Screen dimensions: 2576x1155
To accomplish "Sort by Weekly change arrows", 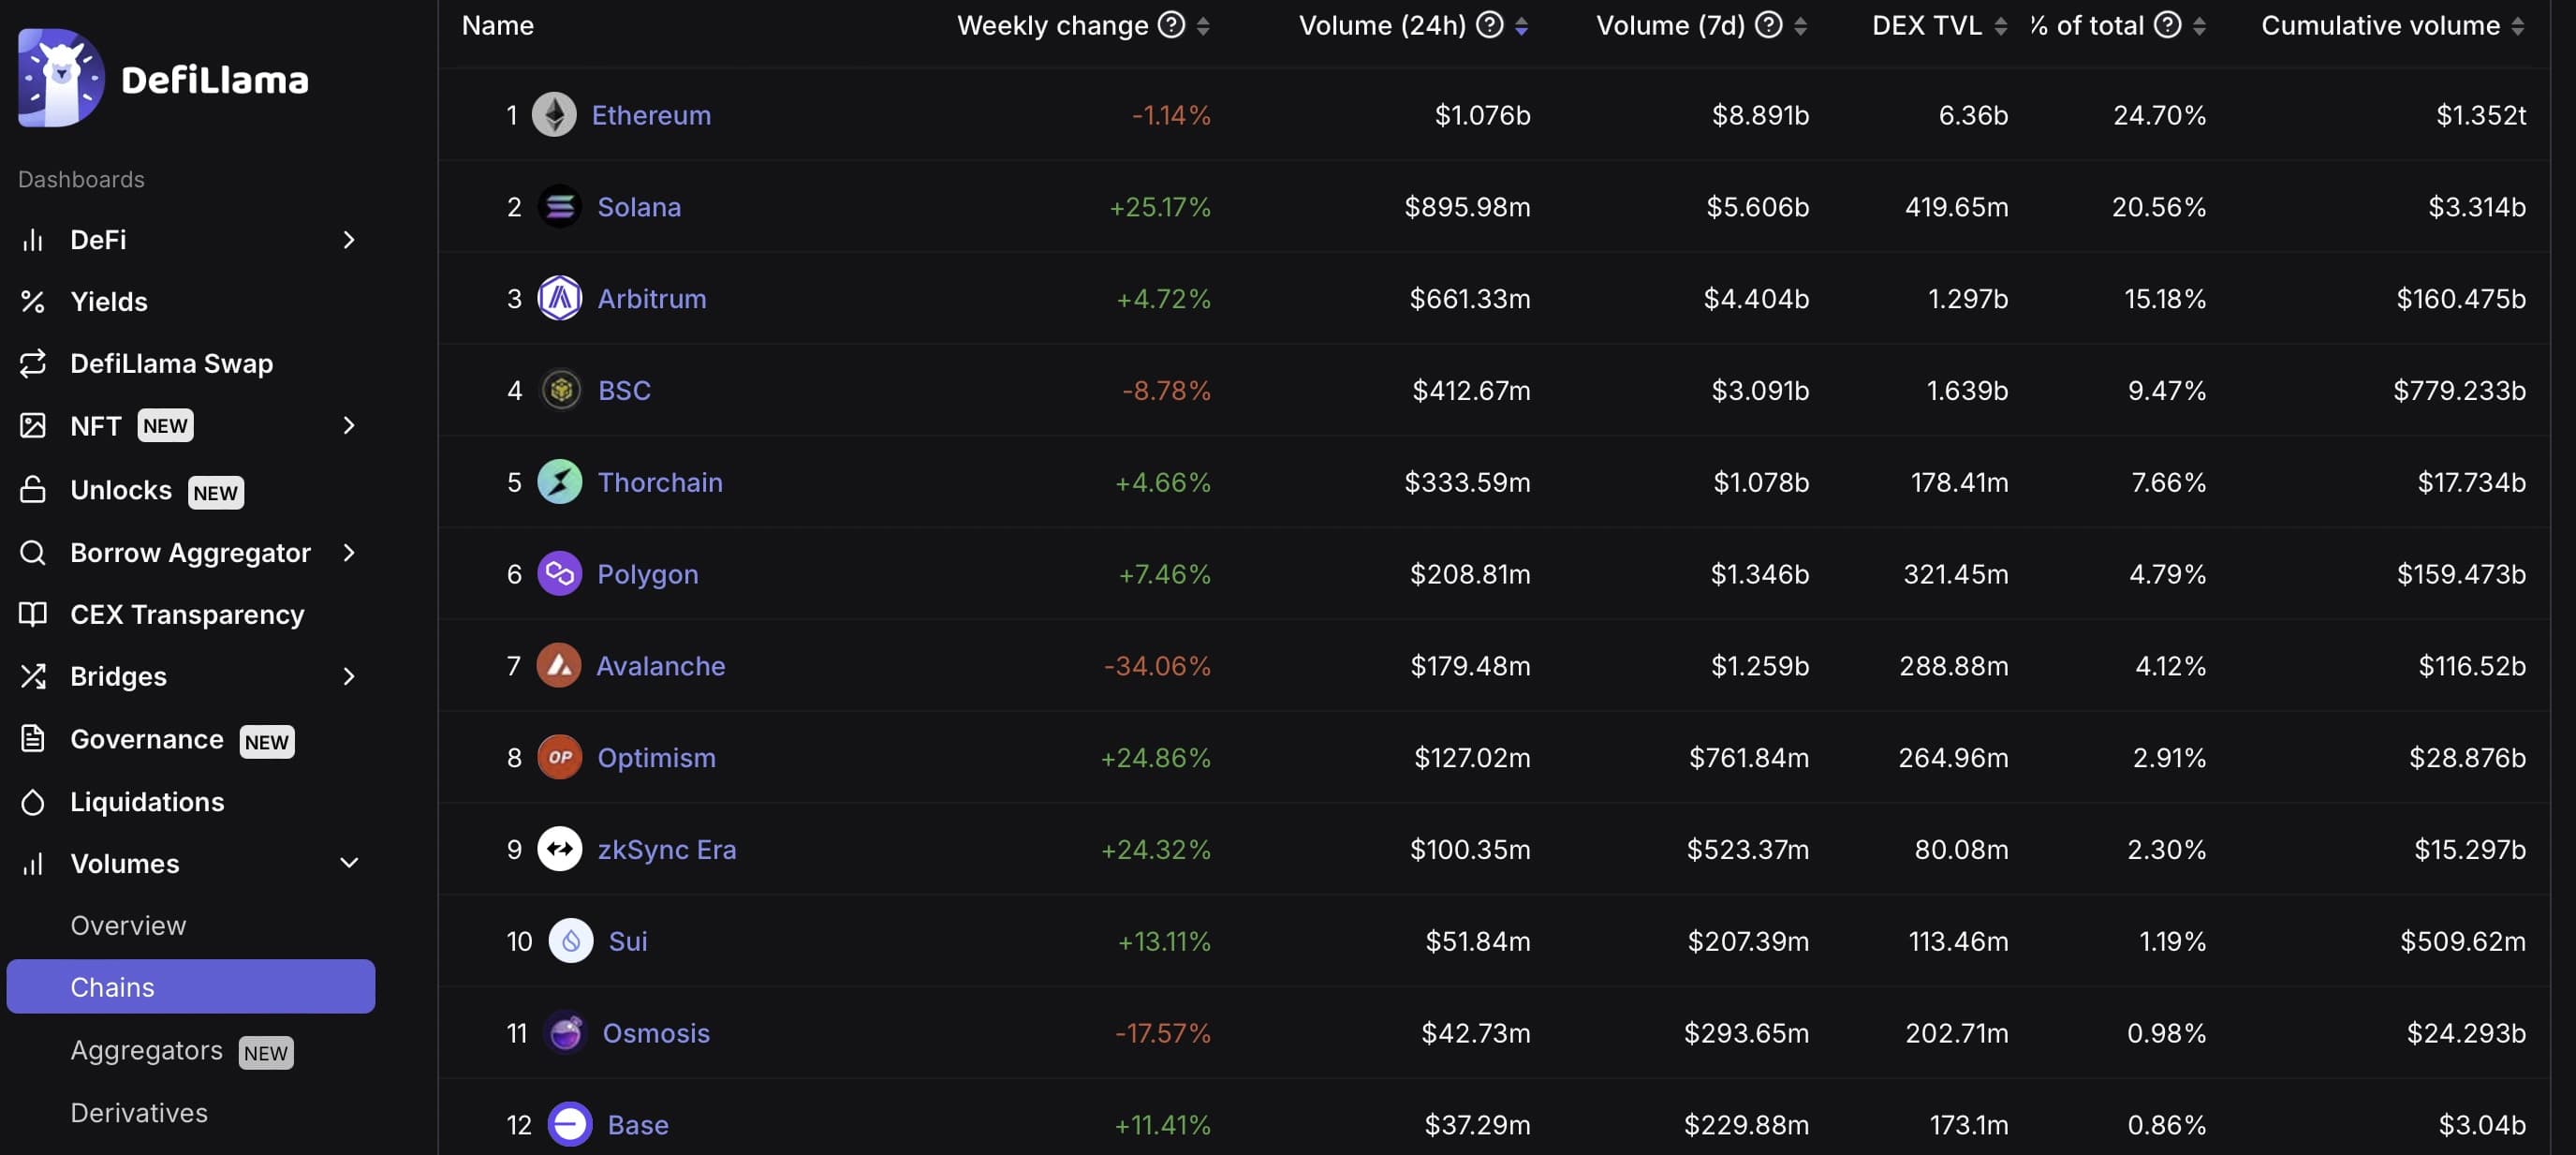I will [x=1203, y=26].
